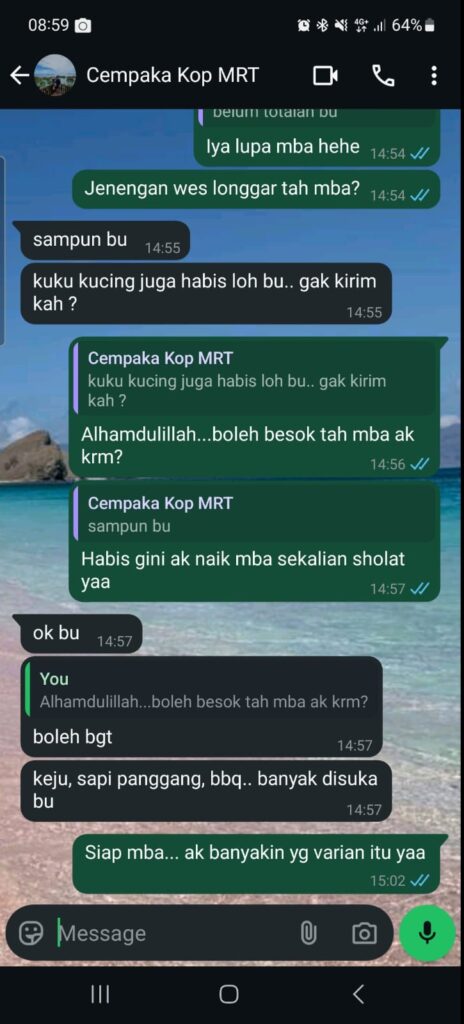This screenshot has width=464, height=1024.
Task: Tap the paperclip attachment icon
Action: point(308,933)
